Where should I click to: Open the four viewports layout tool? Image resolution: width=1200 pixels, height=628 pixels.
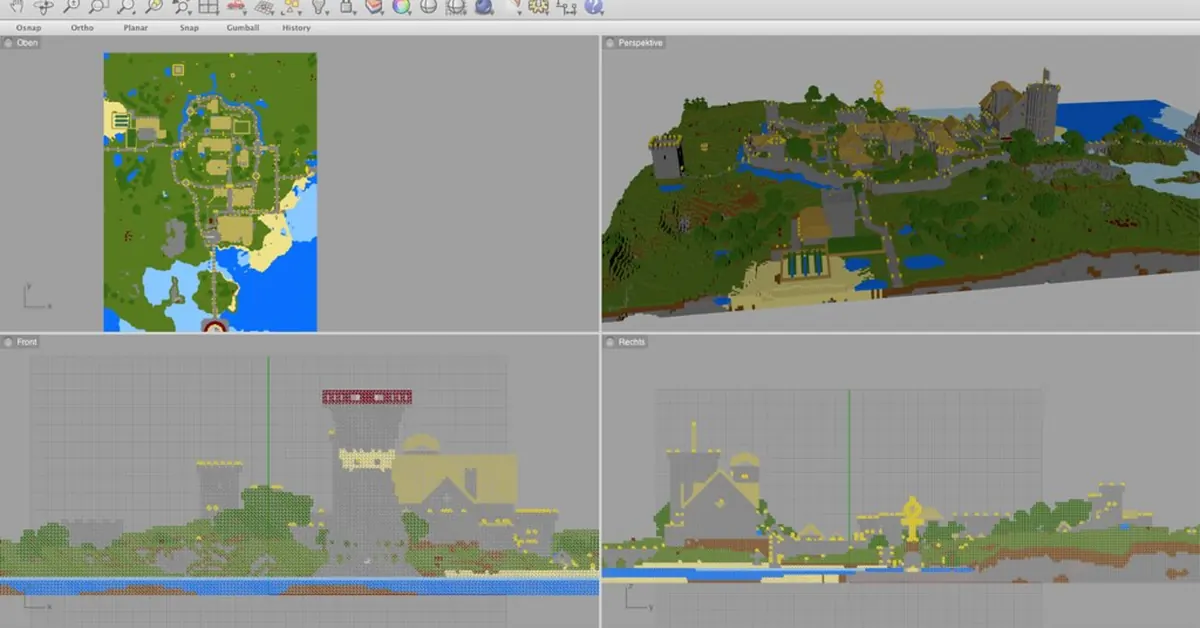(209, 7)
